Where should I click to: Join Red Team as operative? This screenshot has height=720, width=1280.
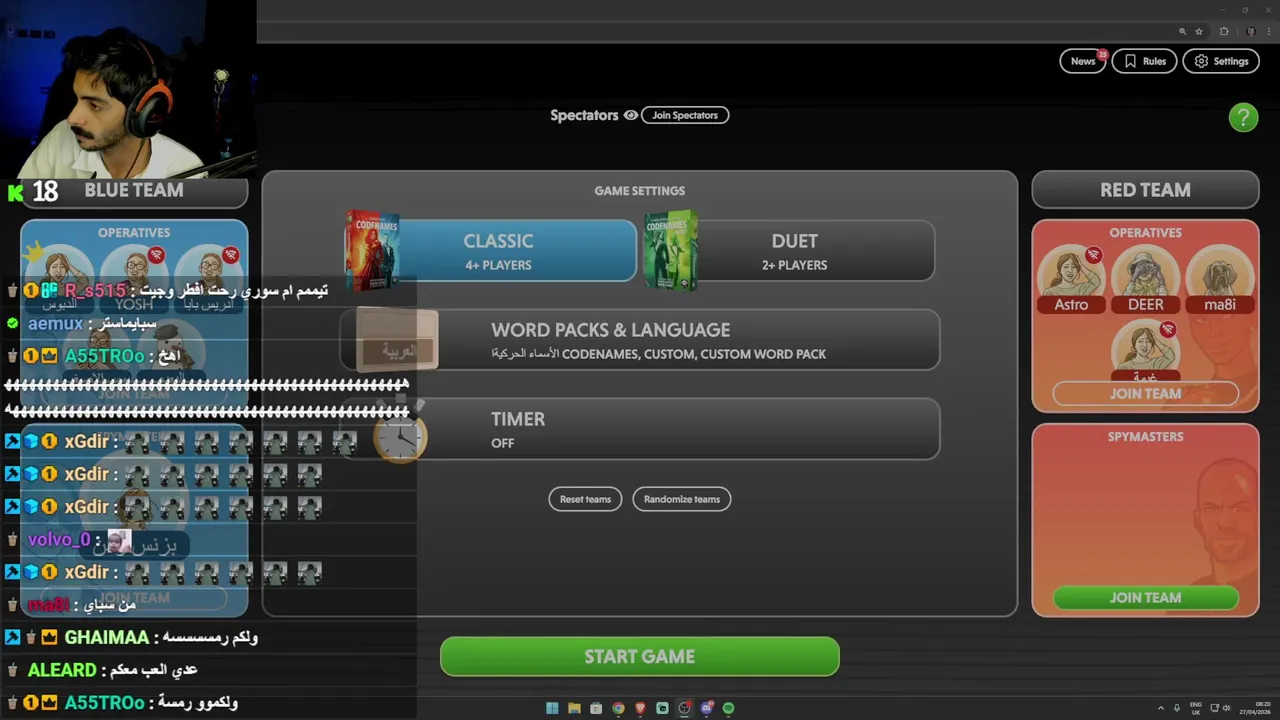pos(1145,394)
